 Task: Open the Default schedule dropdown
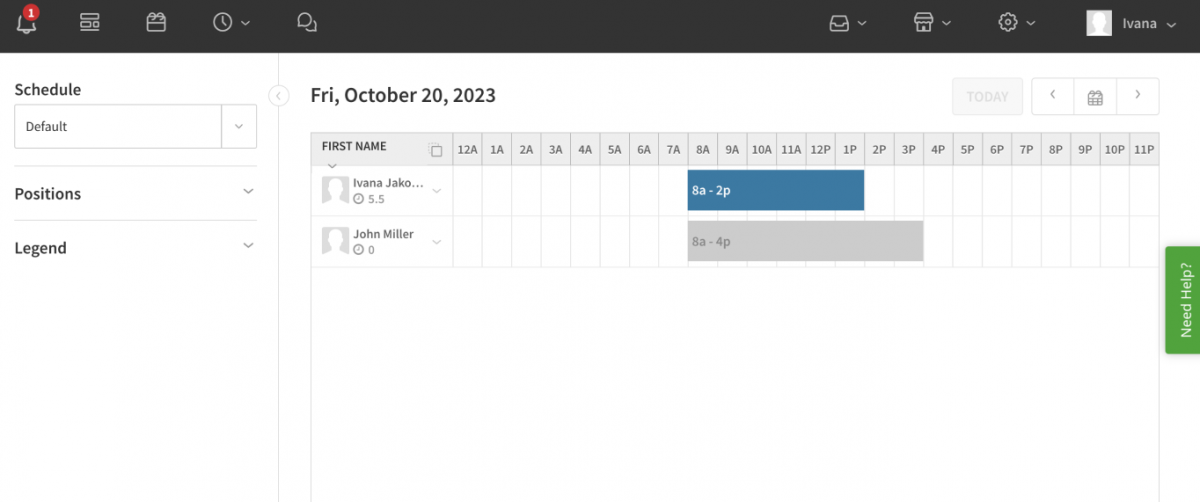(135, 127)
